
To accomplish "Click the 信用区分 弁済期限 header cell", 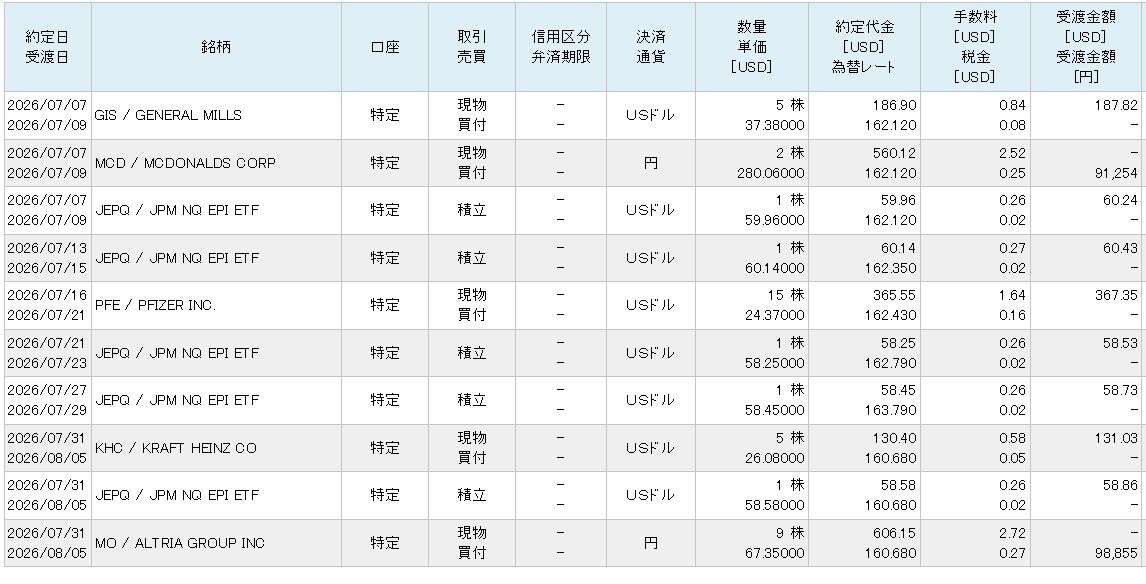I will 561,47.
